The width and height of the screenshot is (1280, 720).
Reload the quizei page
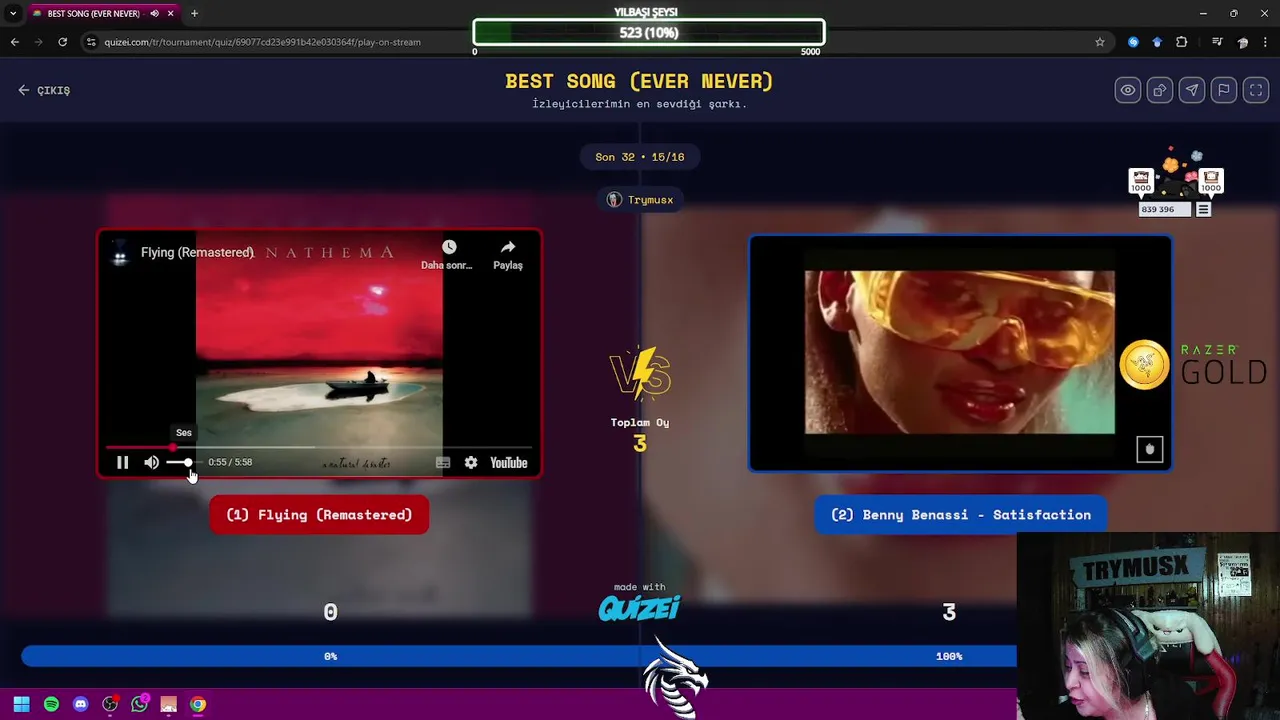(x=62, y=42)
